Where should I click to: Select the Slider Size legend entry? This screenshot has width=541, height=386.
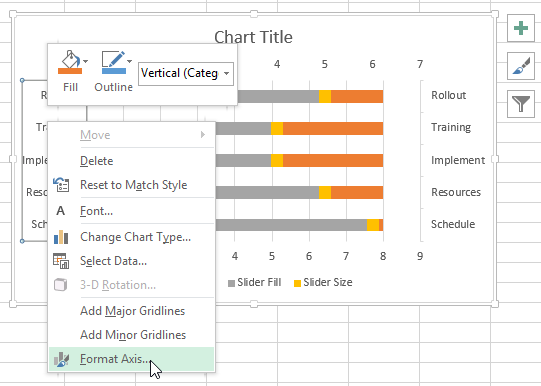point(323,283)
